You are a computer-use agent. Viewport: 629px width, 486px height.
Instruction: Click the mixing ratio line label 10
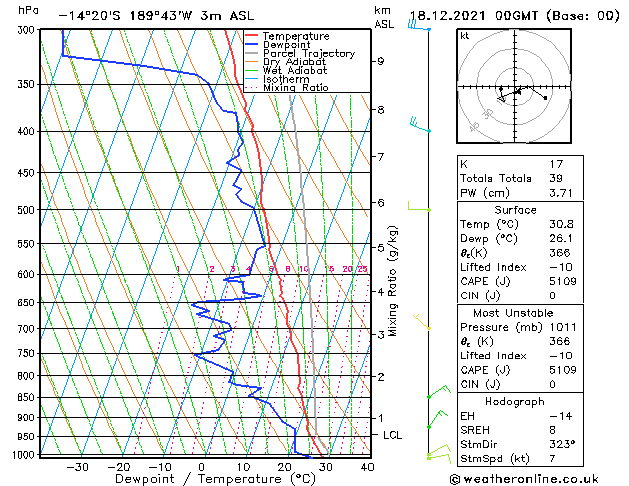(304, 269)
